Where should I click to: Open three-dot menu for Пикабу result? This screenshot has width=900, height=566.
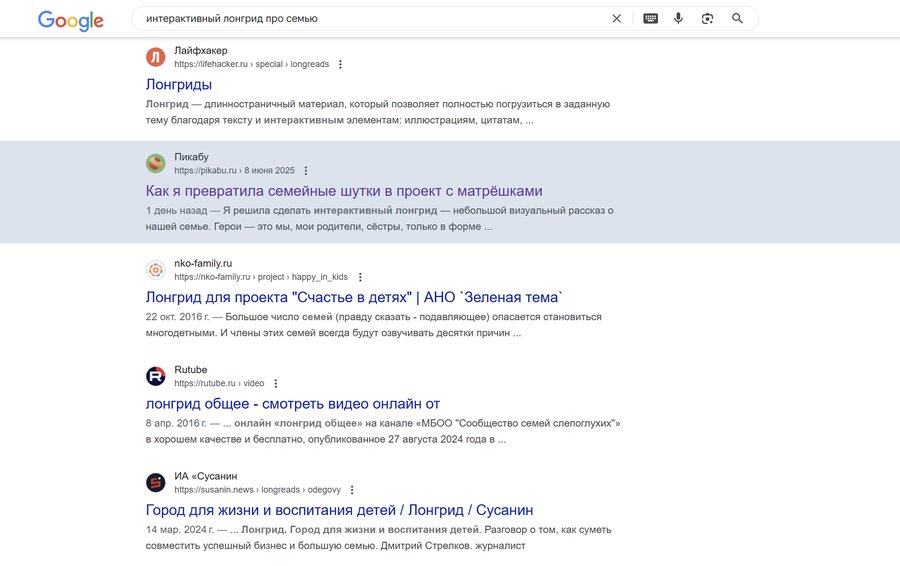[306, 171]
